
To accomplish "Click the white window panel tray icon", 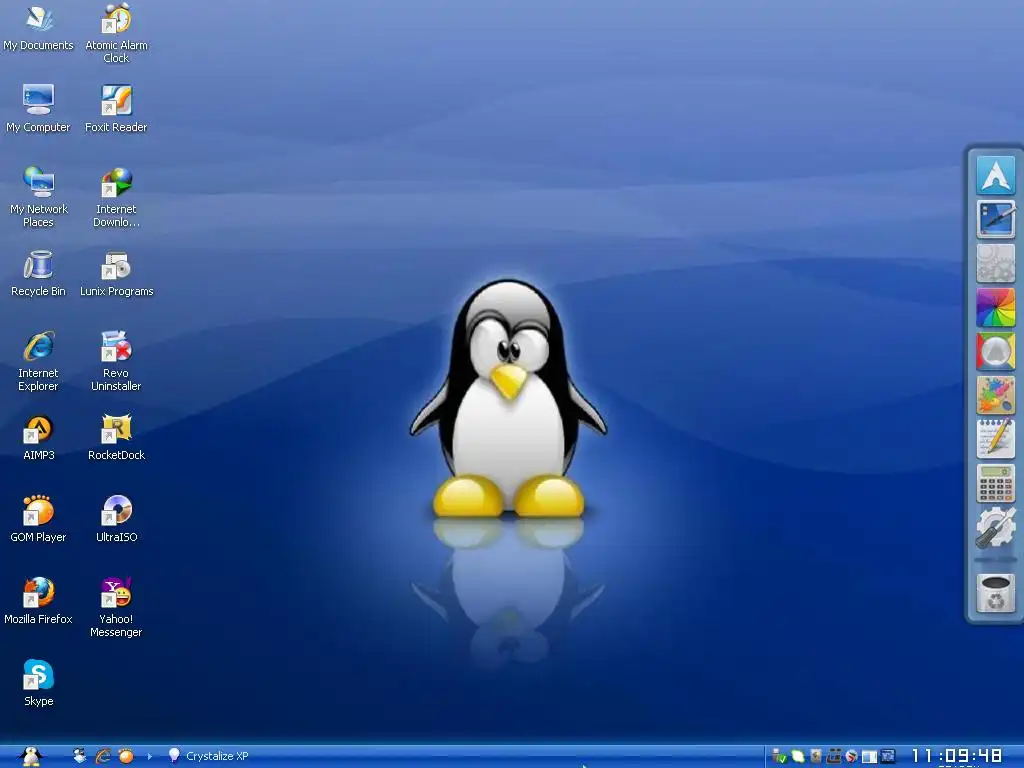I will [869, 756].
